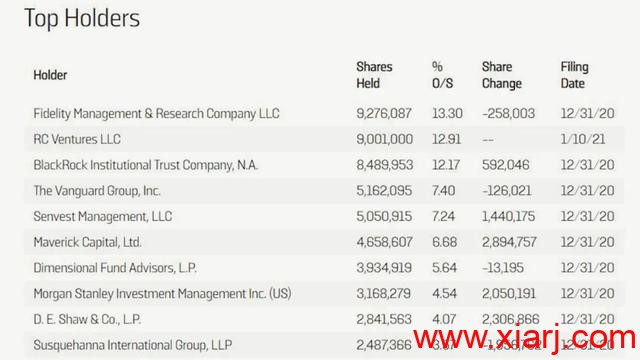640x360 pixels.
Task: Click the Top Holders heading
Action: 82,18
